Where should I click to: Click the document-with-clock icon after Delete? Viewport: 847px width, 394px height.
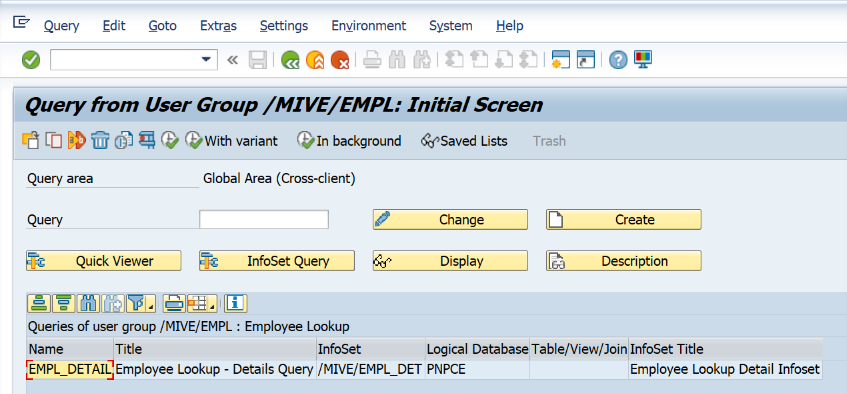[x=124, y=141]
